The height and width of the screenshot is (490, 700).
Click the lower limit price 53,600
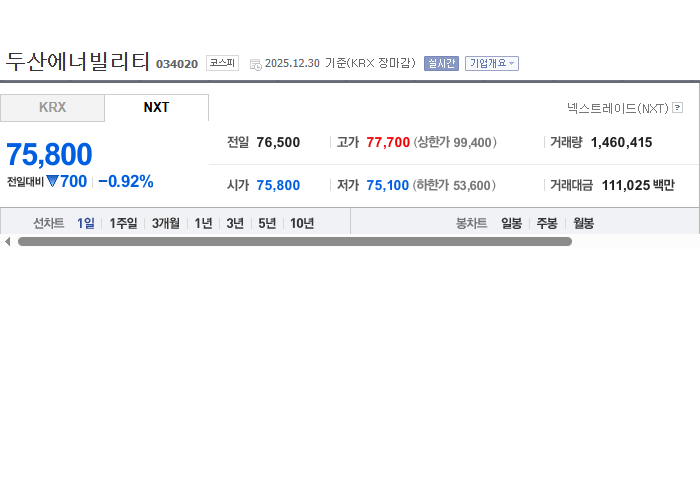[471, 186]
